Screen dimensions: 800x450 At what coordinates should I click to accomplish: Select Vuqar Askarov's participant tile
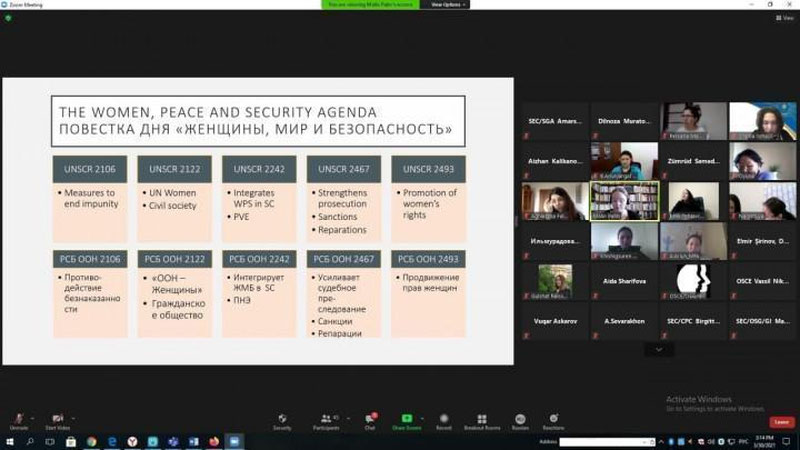[556, 321]
